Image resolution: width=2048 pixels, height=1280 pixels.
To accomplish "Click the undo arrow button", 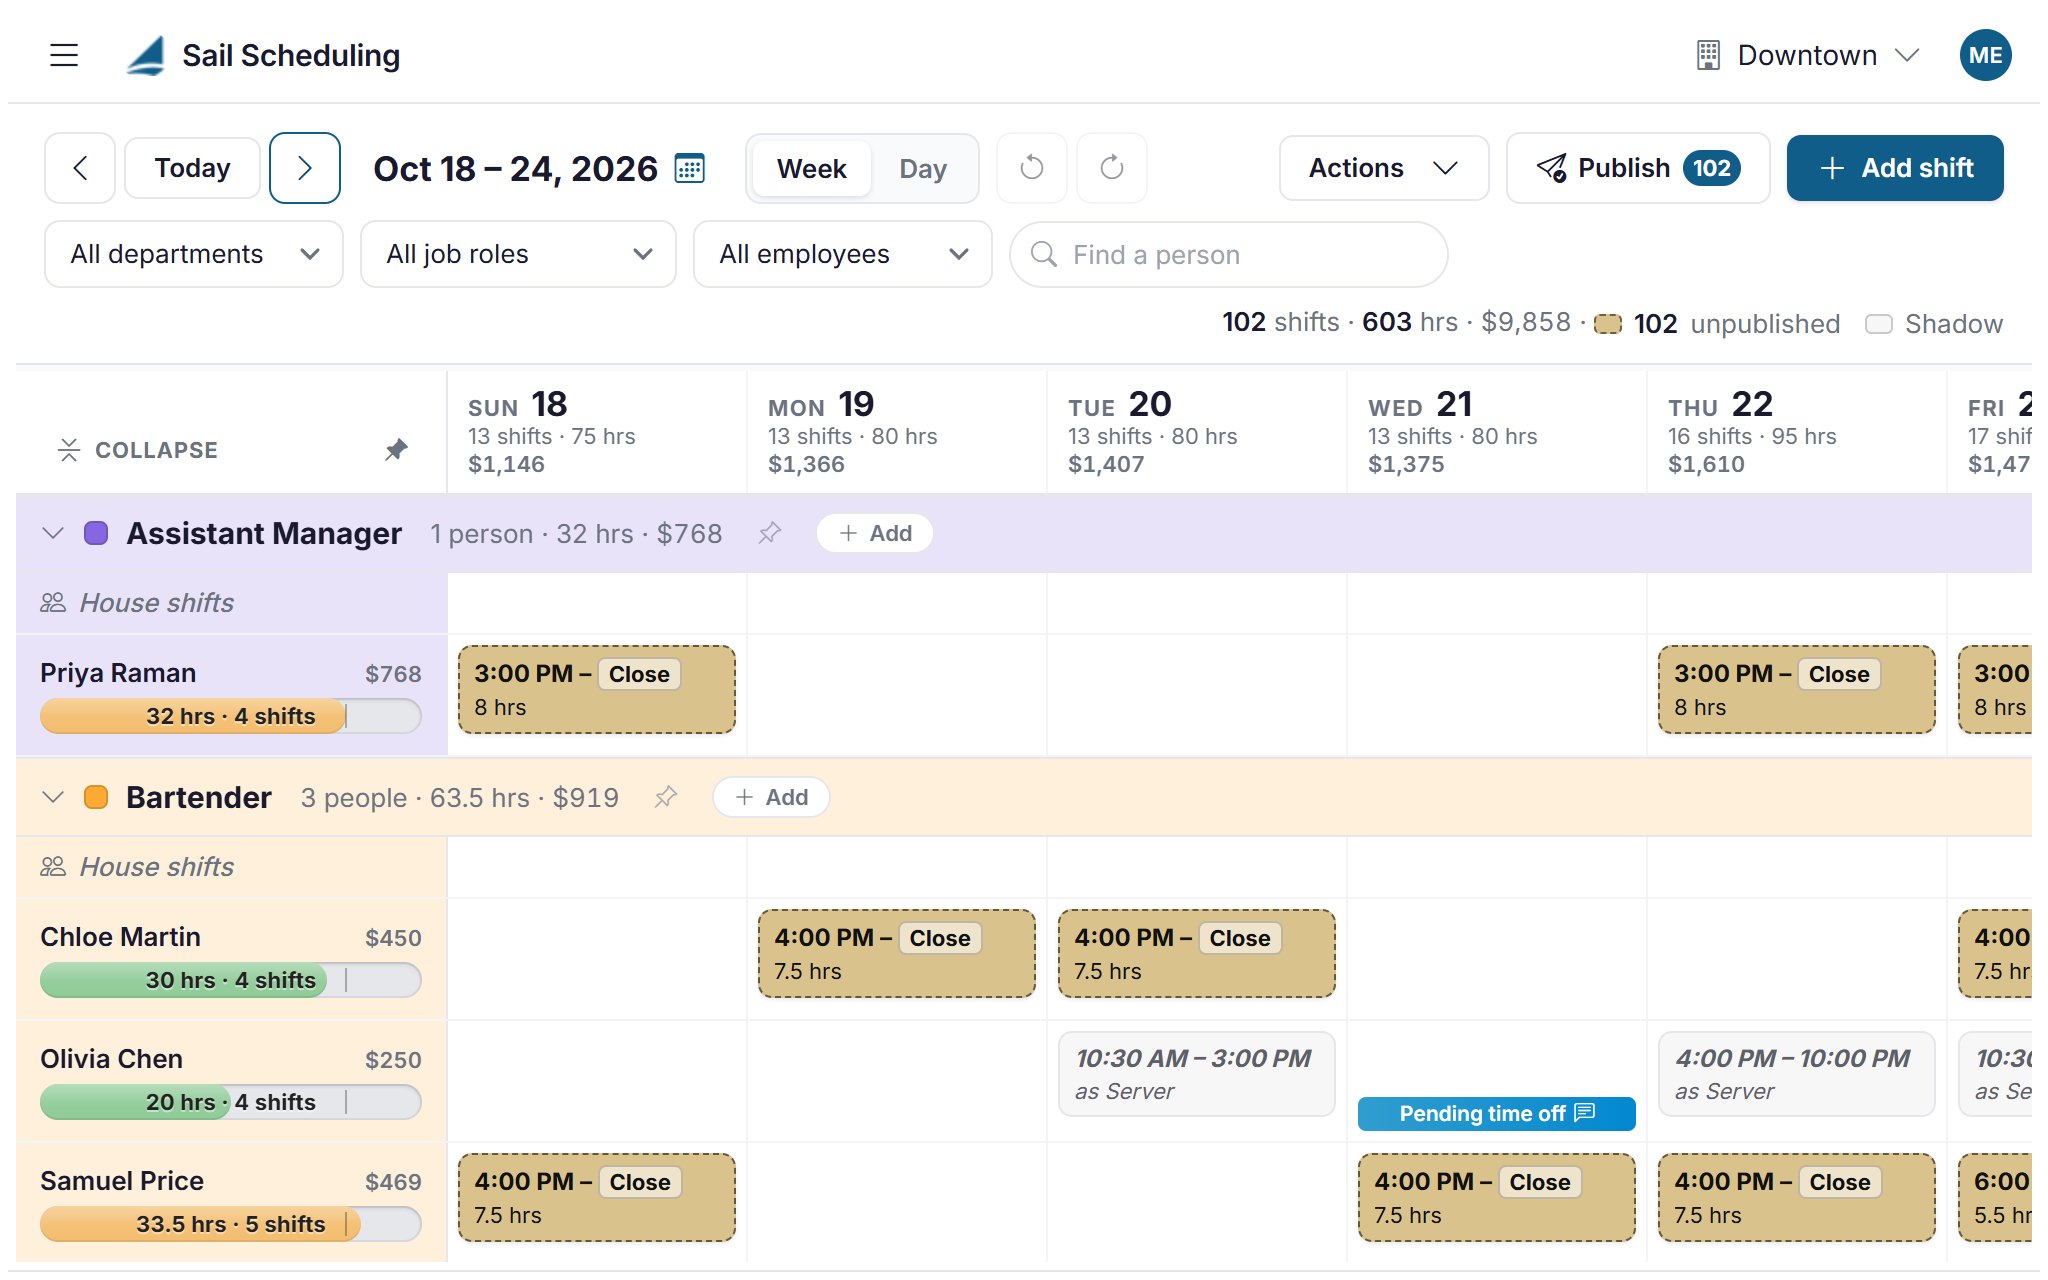I will (x=1032, y=168).
